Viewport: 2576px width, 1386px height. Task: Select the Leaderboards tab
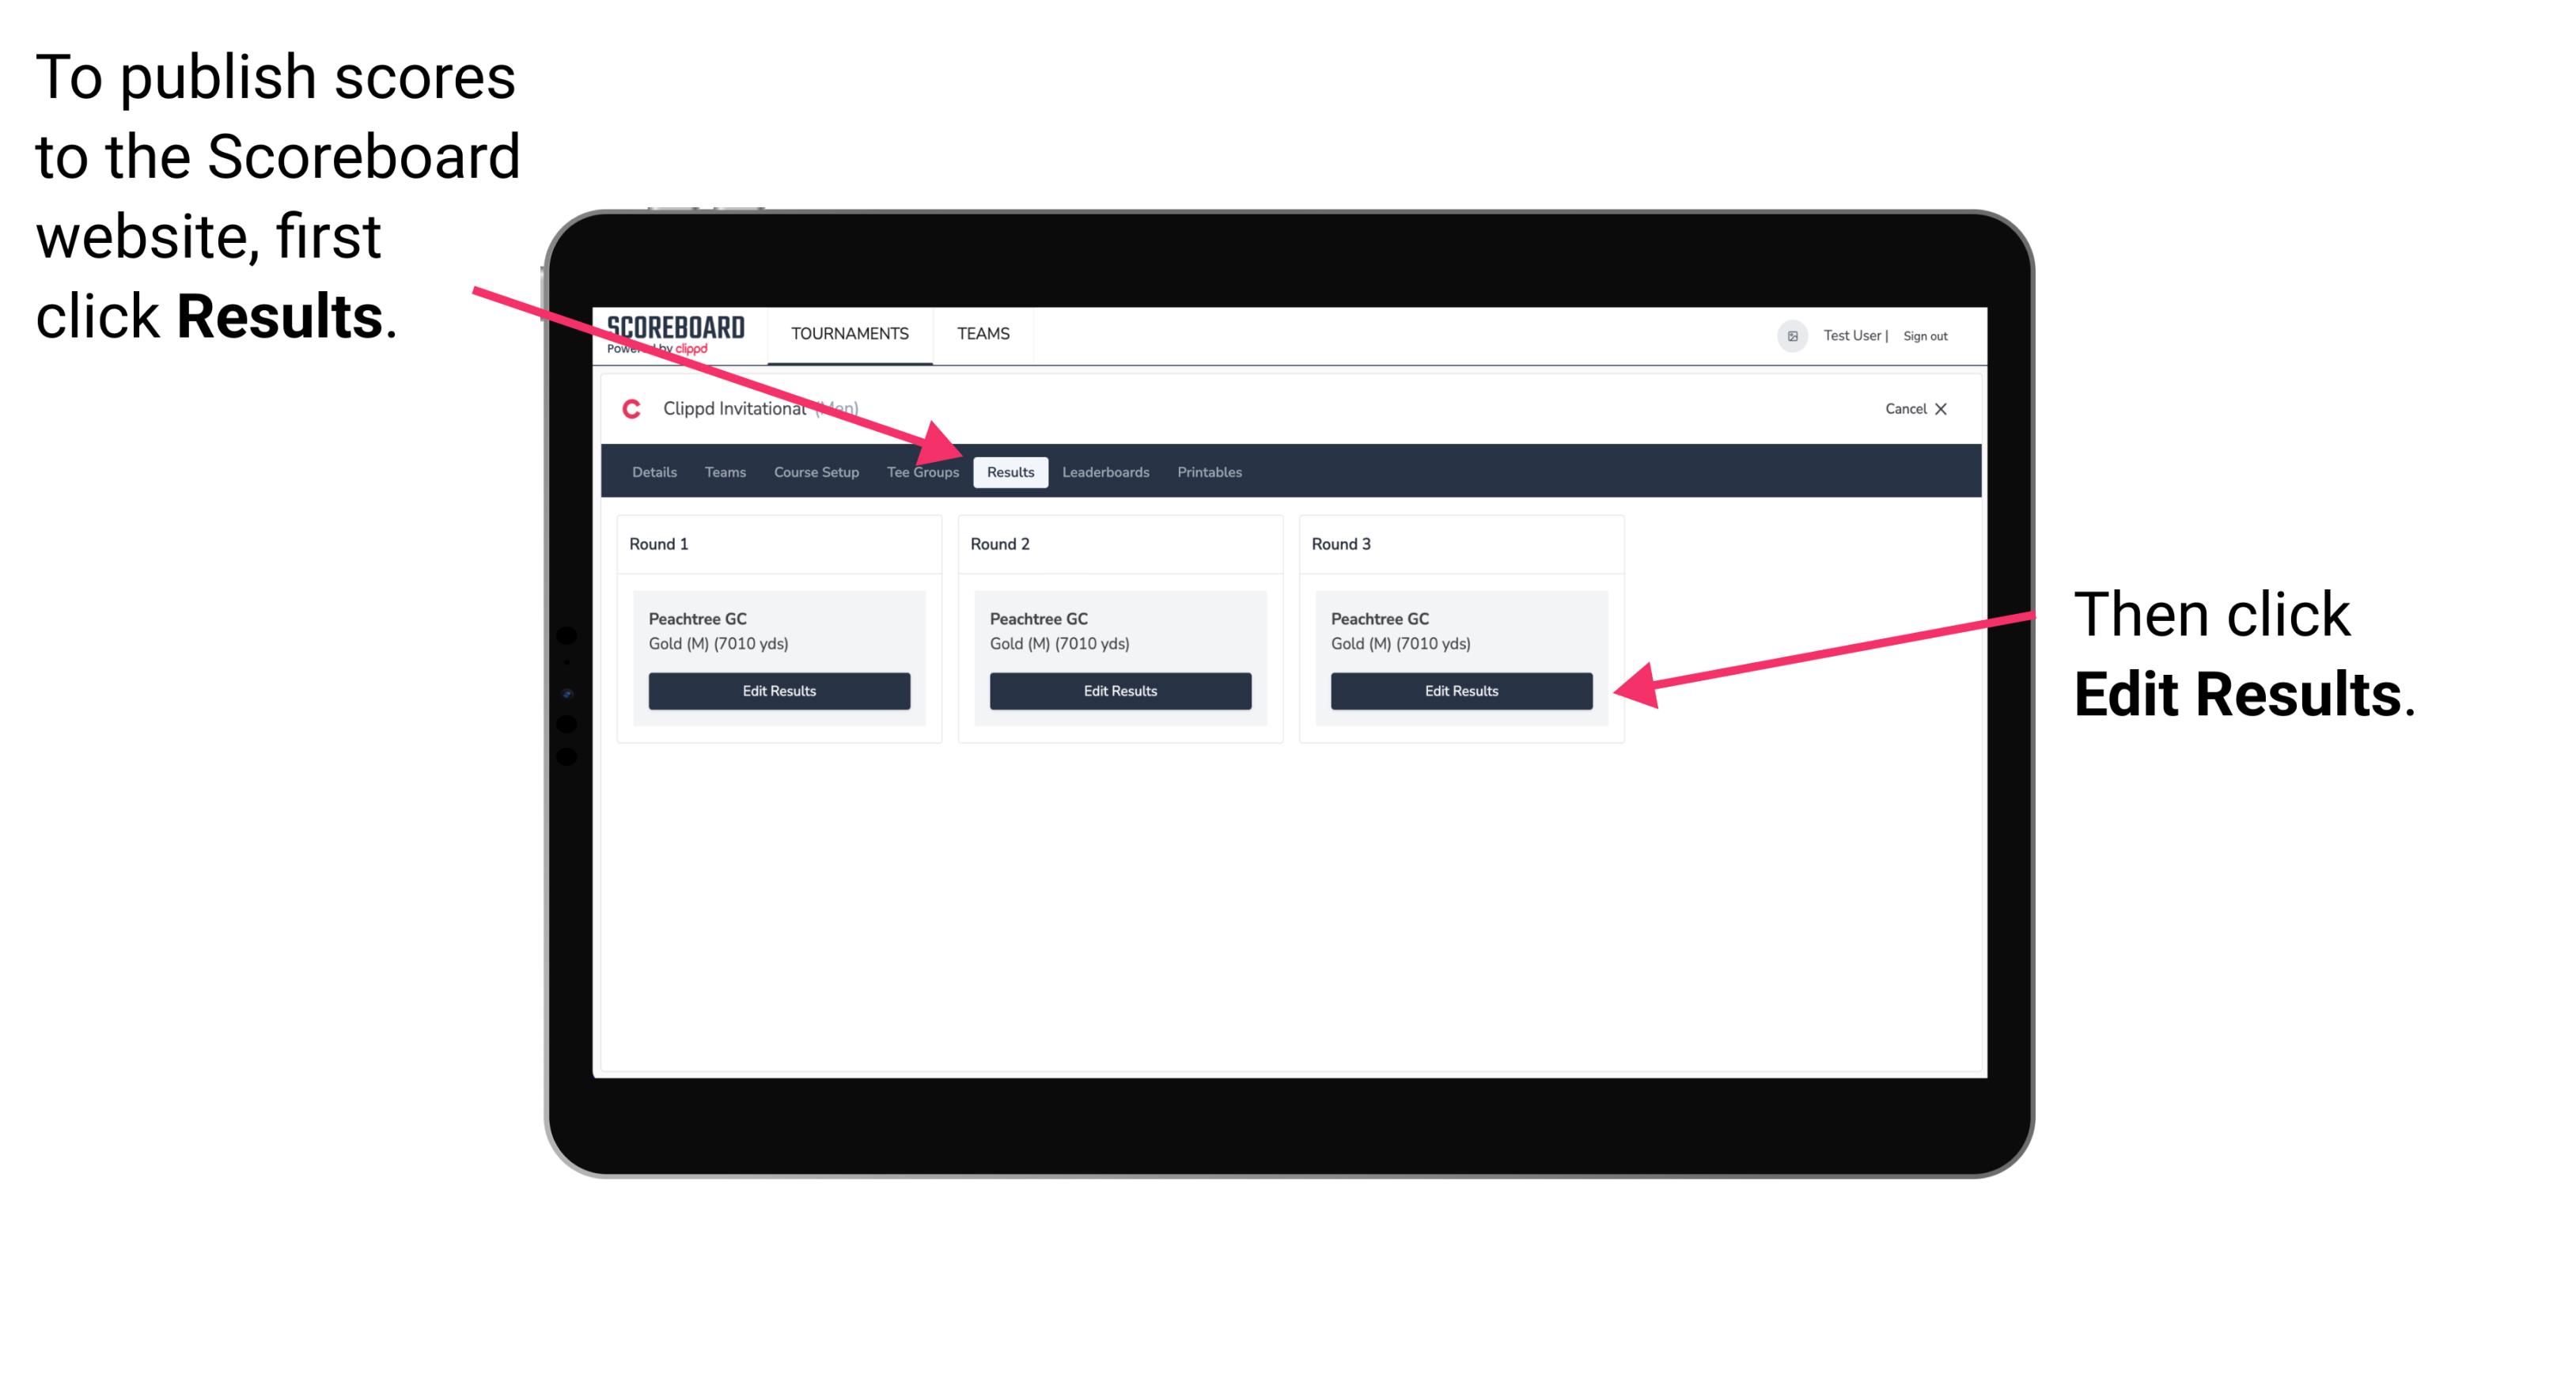coord(1106,473)
